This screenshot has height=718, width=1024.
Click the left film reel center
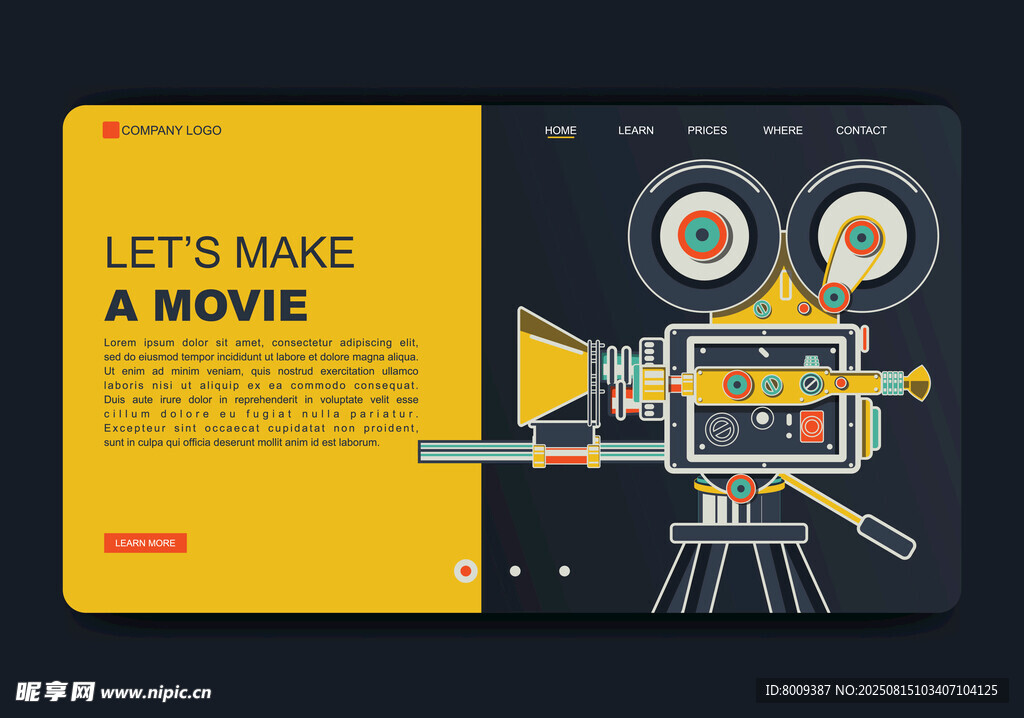coord(703,236)
